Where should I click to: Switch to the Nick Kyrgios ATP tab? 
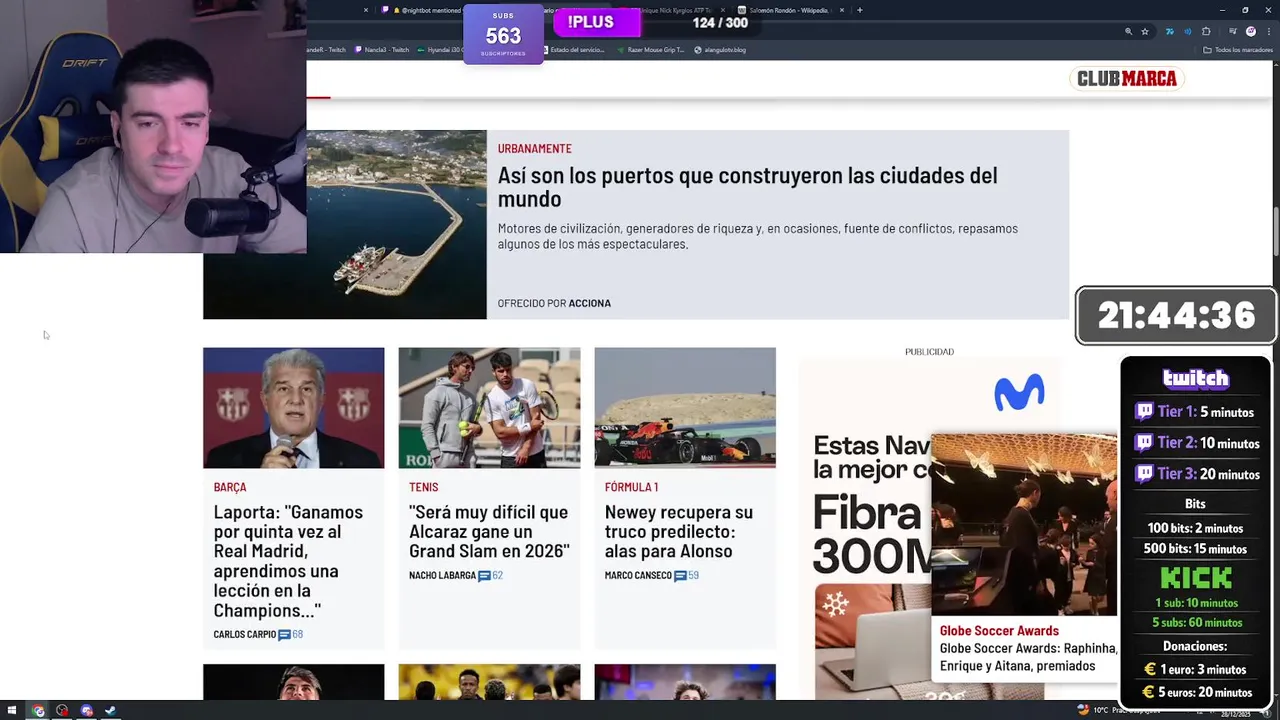click(x=675, y=10)
